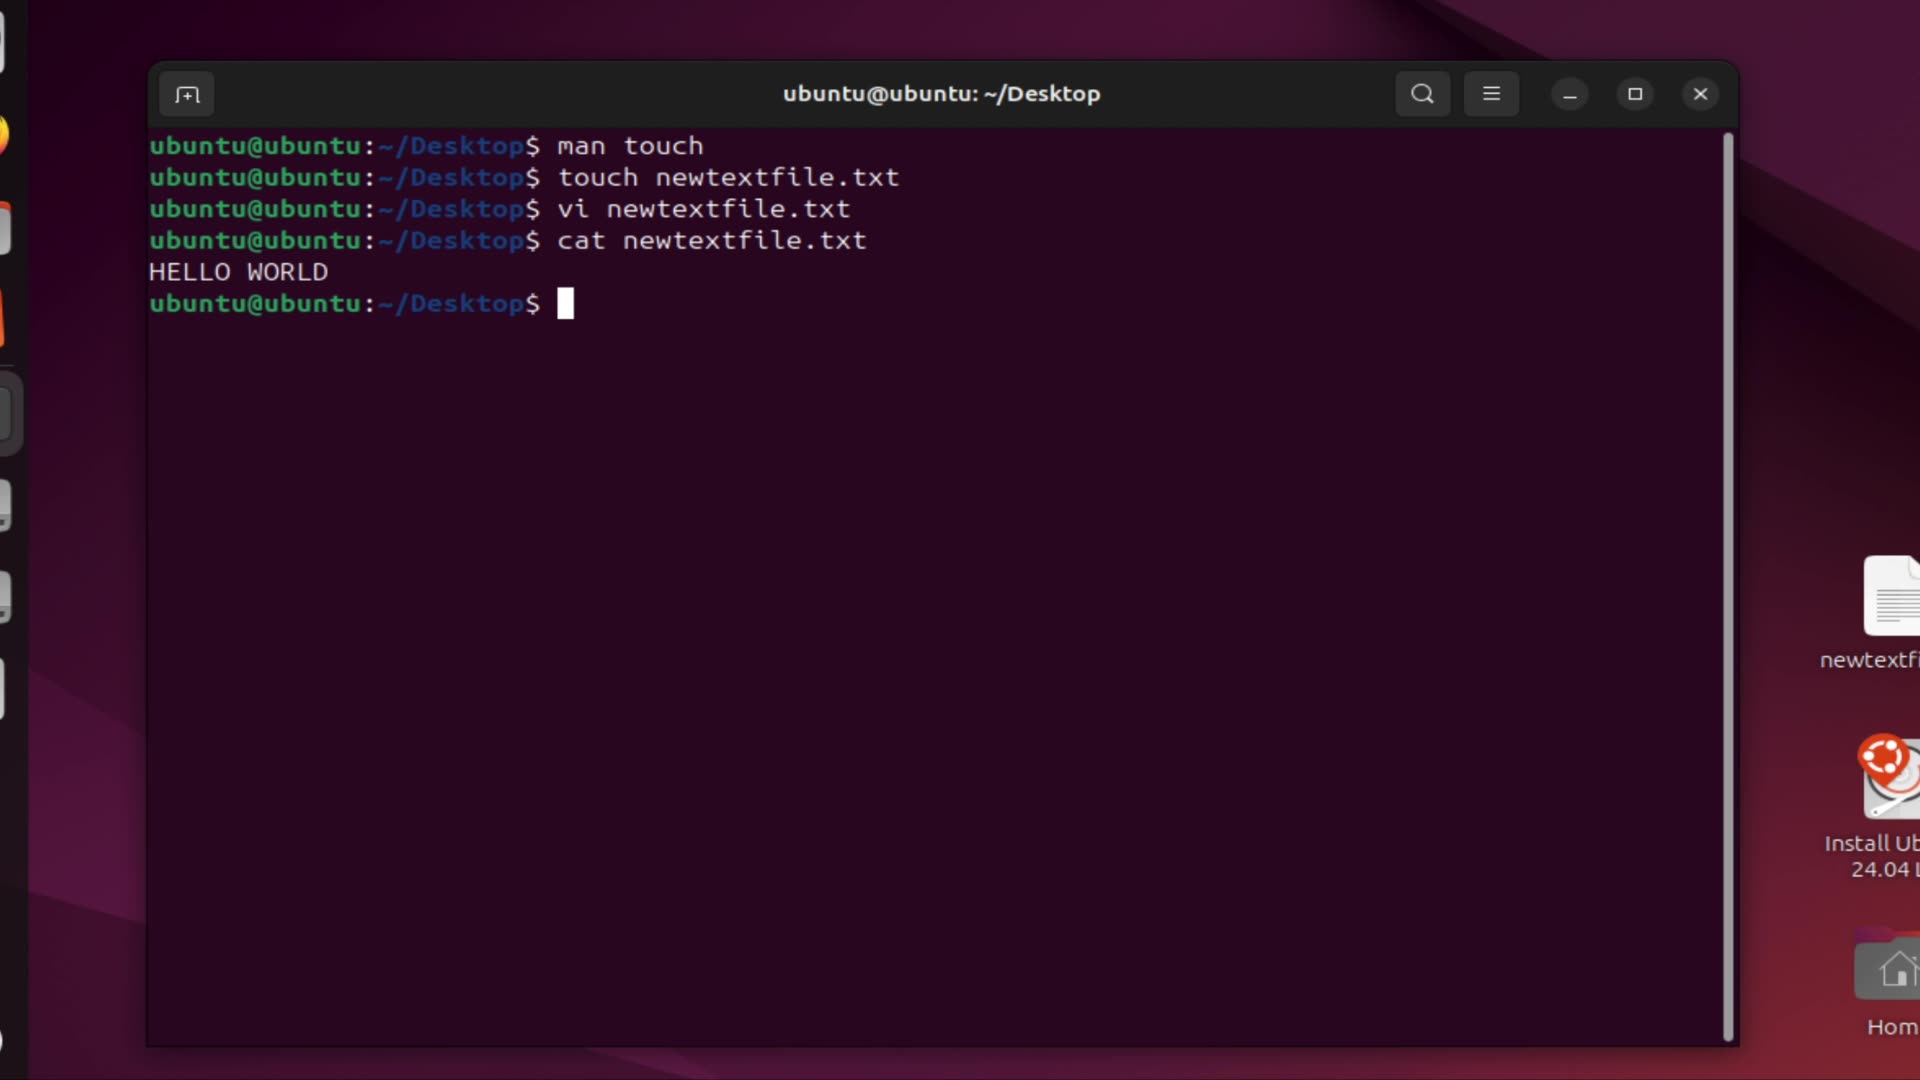
Task: Maximize the terminal window
Action: (1635, 94)
